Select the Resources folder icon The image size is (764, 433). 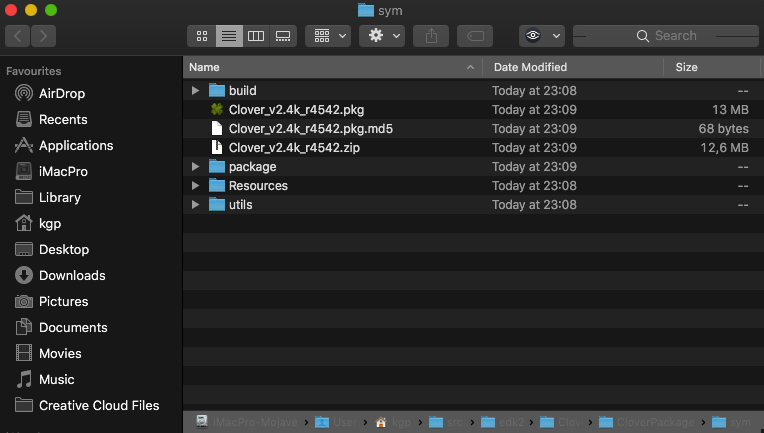point(217,186)
